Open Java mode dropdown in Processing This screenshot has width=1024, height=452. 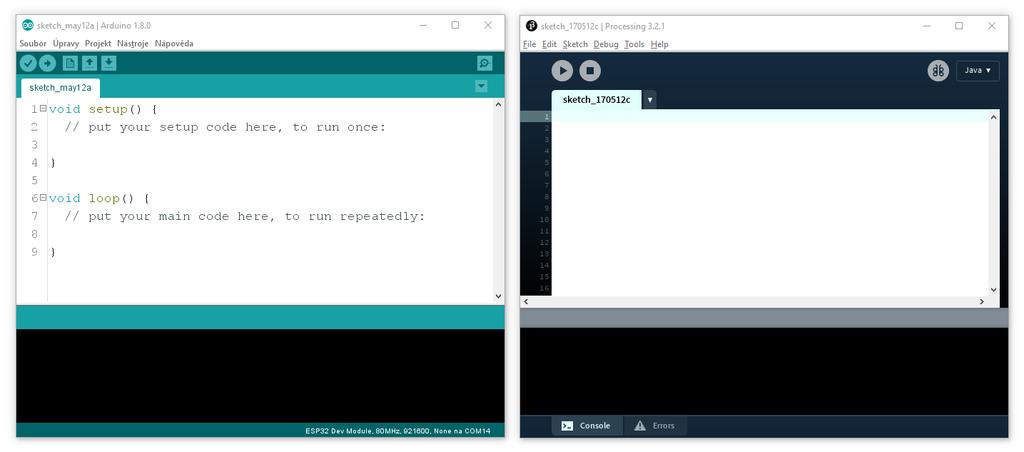coord(978,71)
